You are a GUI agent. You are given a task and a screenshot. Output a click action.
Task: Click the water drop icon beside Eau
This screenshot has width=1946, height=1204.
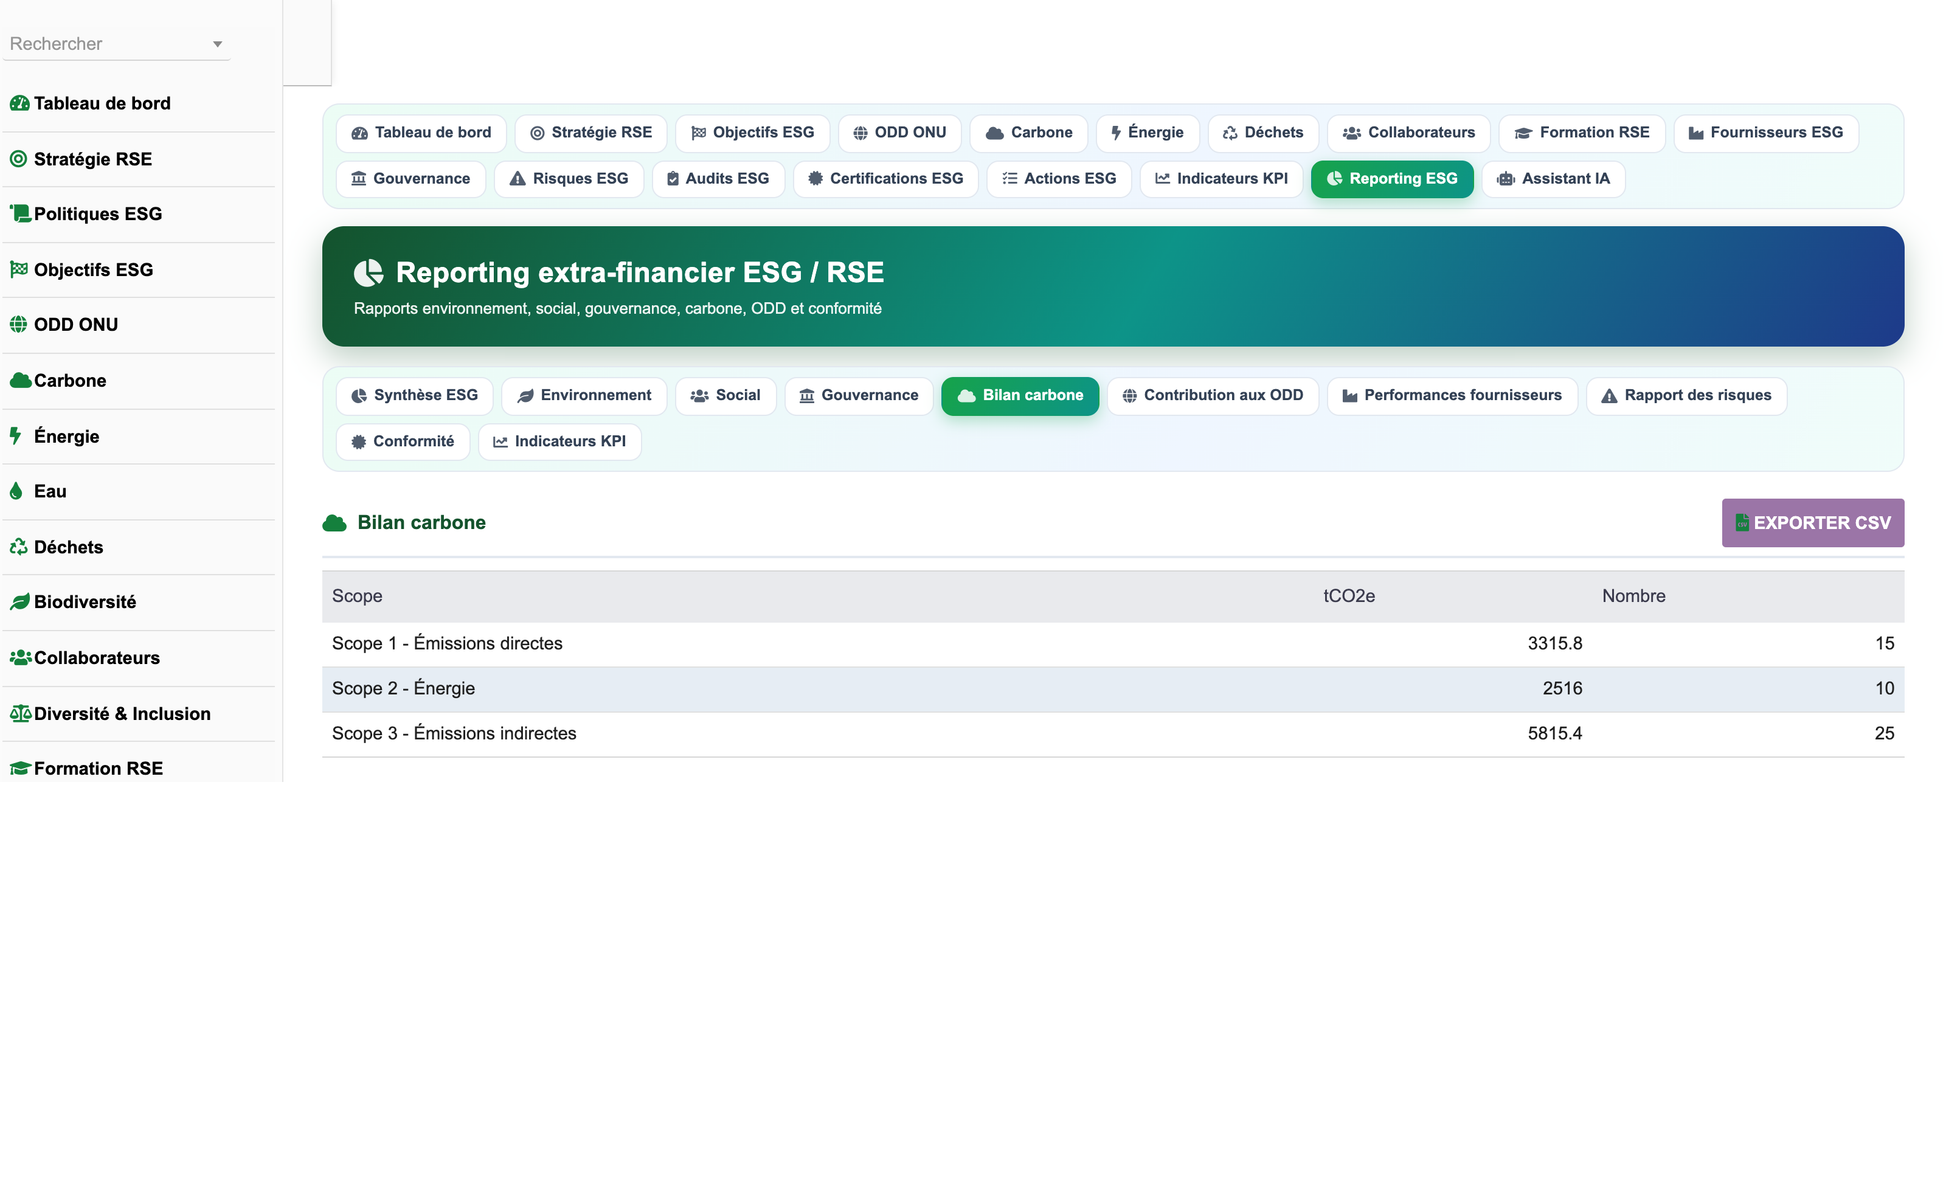click(x=16, y=491)
